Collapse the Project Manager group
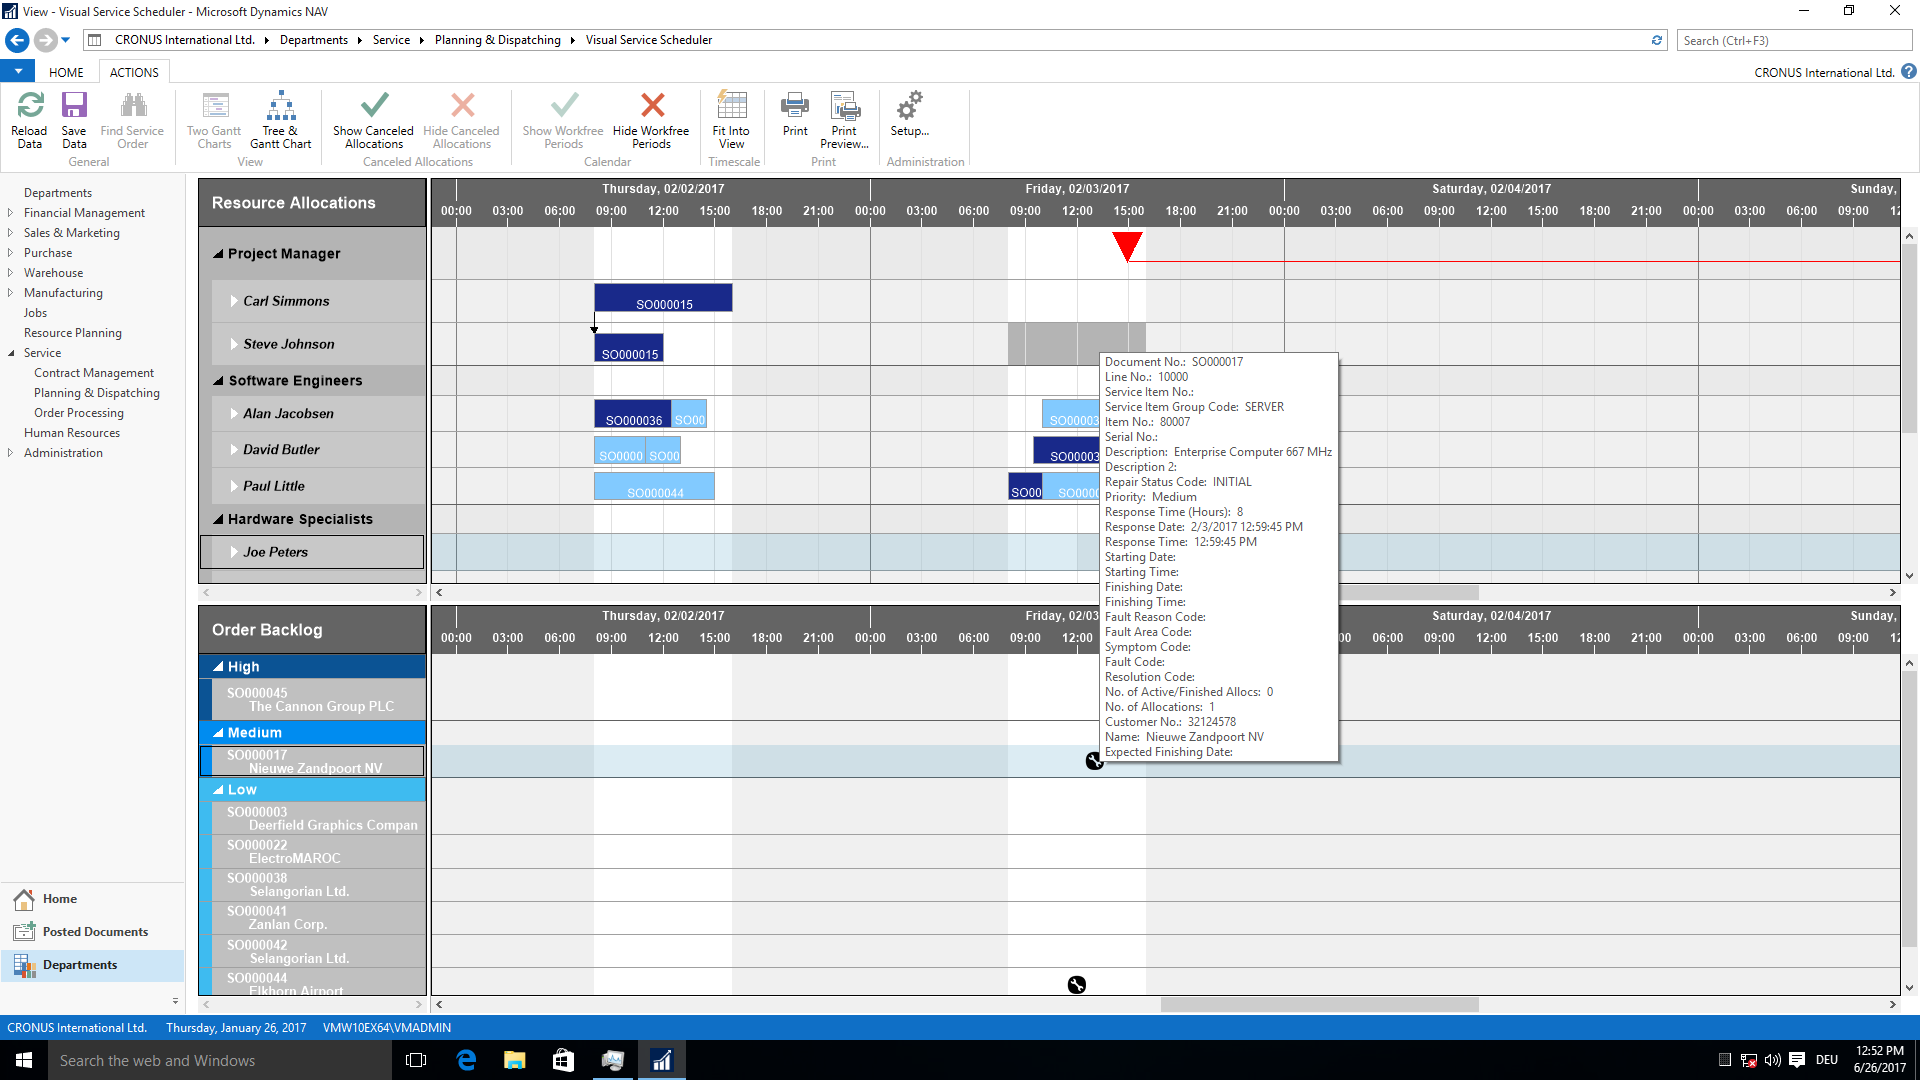Viewport: 1920px width, 1080px height. click(218, 254)
